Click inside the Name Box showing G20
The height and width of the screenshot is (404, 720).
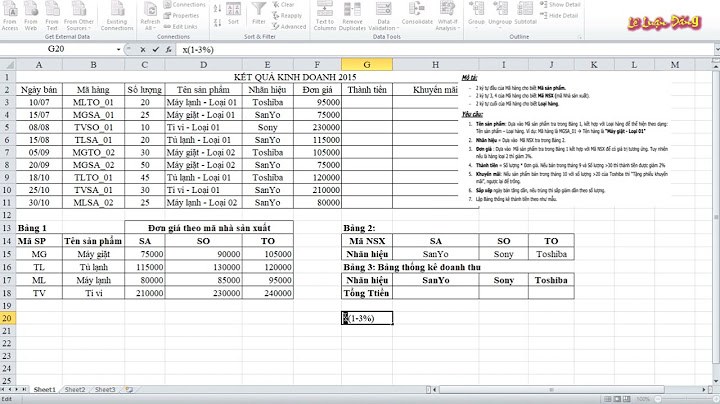pyautogui.click(x=57, y=49)
